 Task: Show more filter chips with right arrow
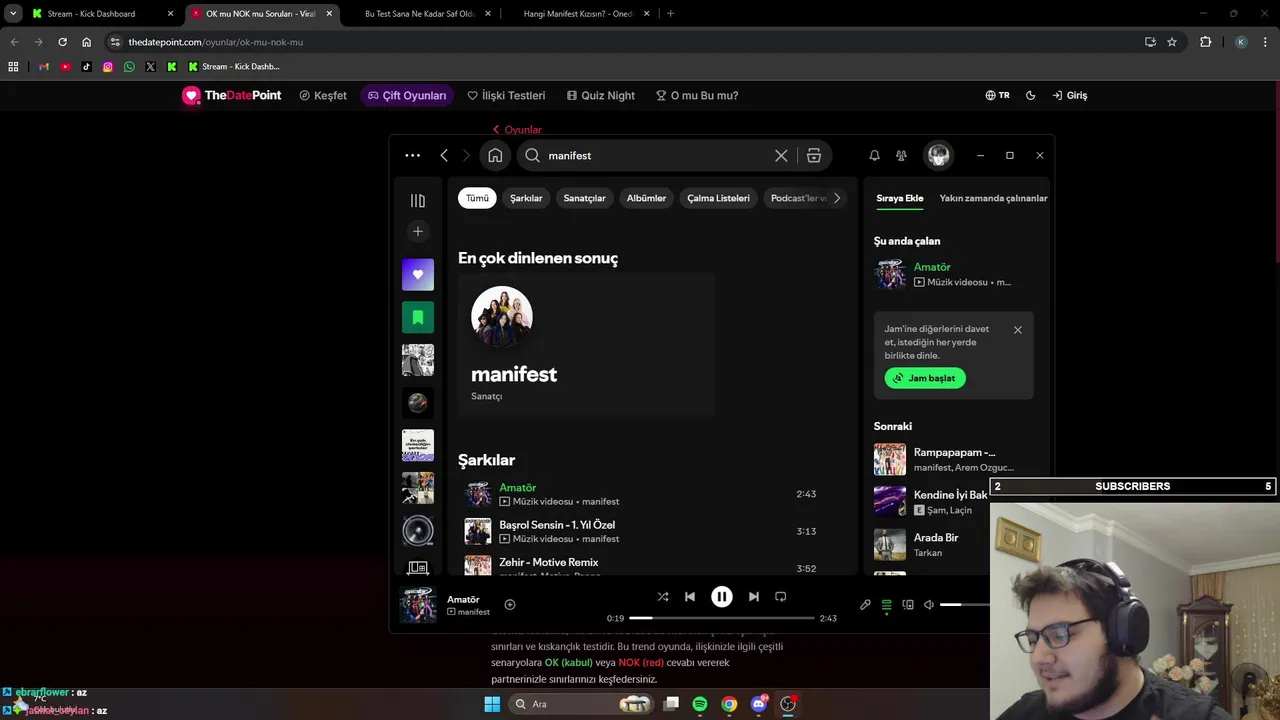point(837,198)
